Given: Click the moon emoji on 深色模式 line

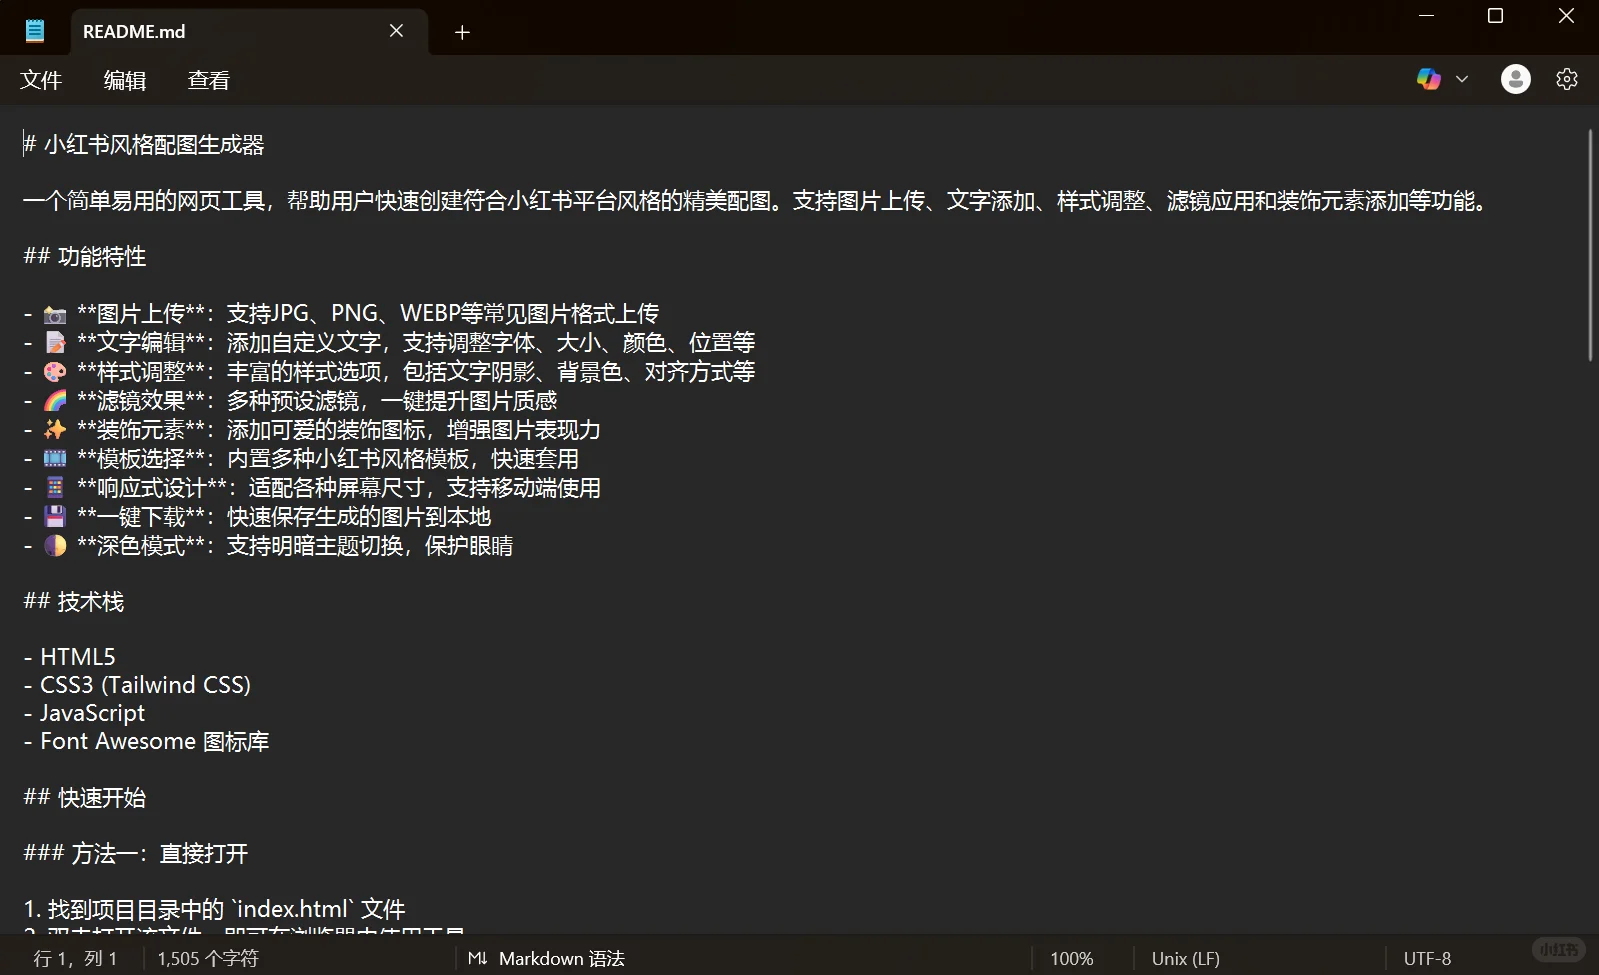Looking at the screenshot, I should tap(55, 546).
